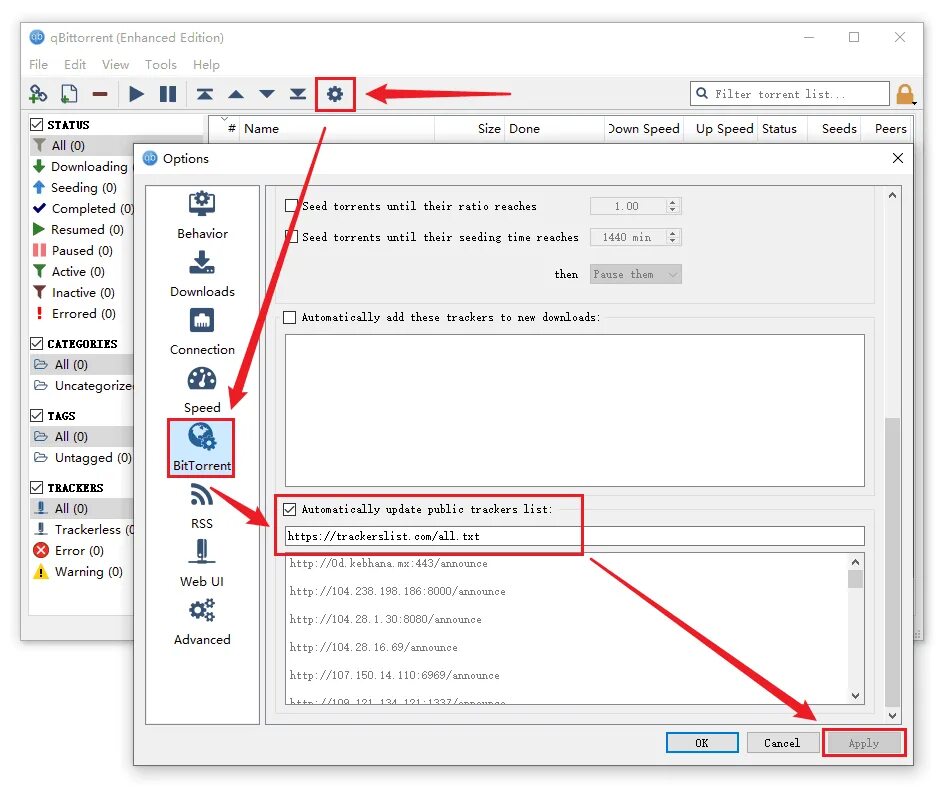This screenshot has width=944, height=789.
Task: Toggle the TRACKERS section checkbox
Action: (x=37, y=487)
